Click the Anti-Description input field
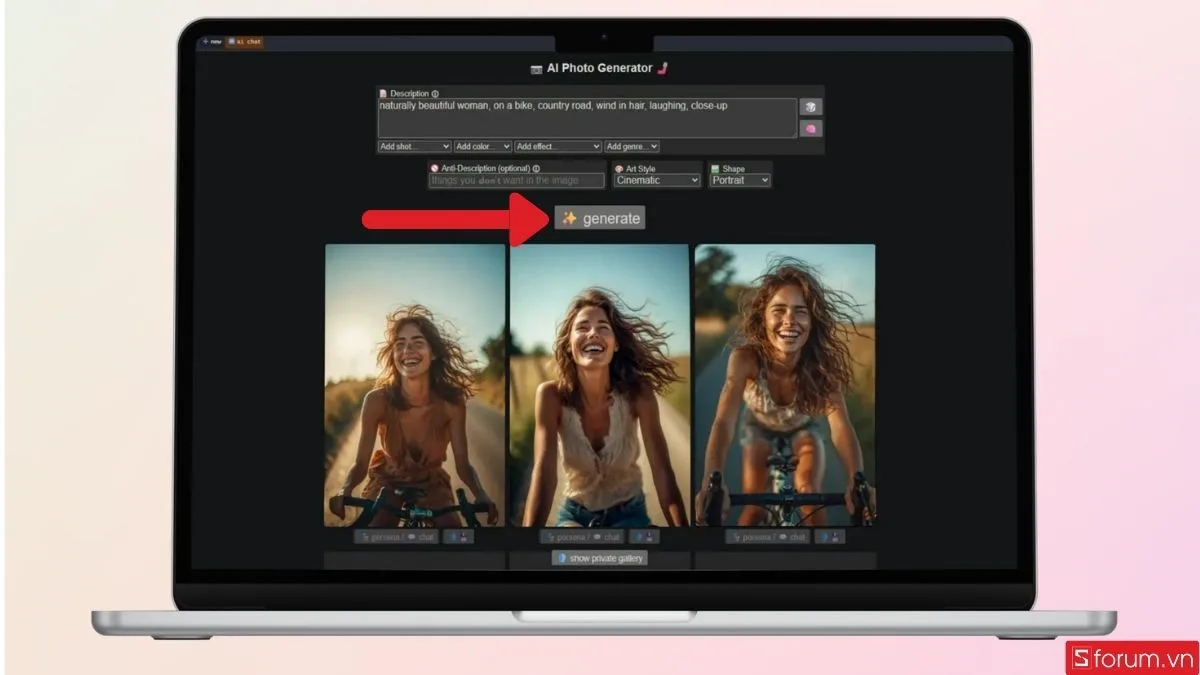1200x675 pixels. click(x=517, y=181)
